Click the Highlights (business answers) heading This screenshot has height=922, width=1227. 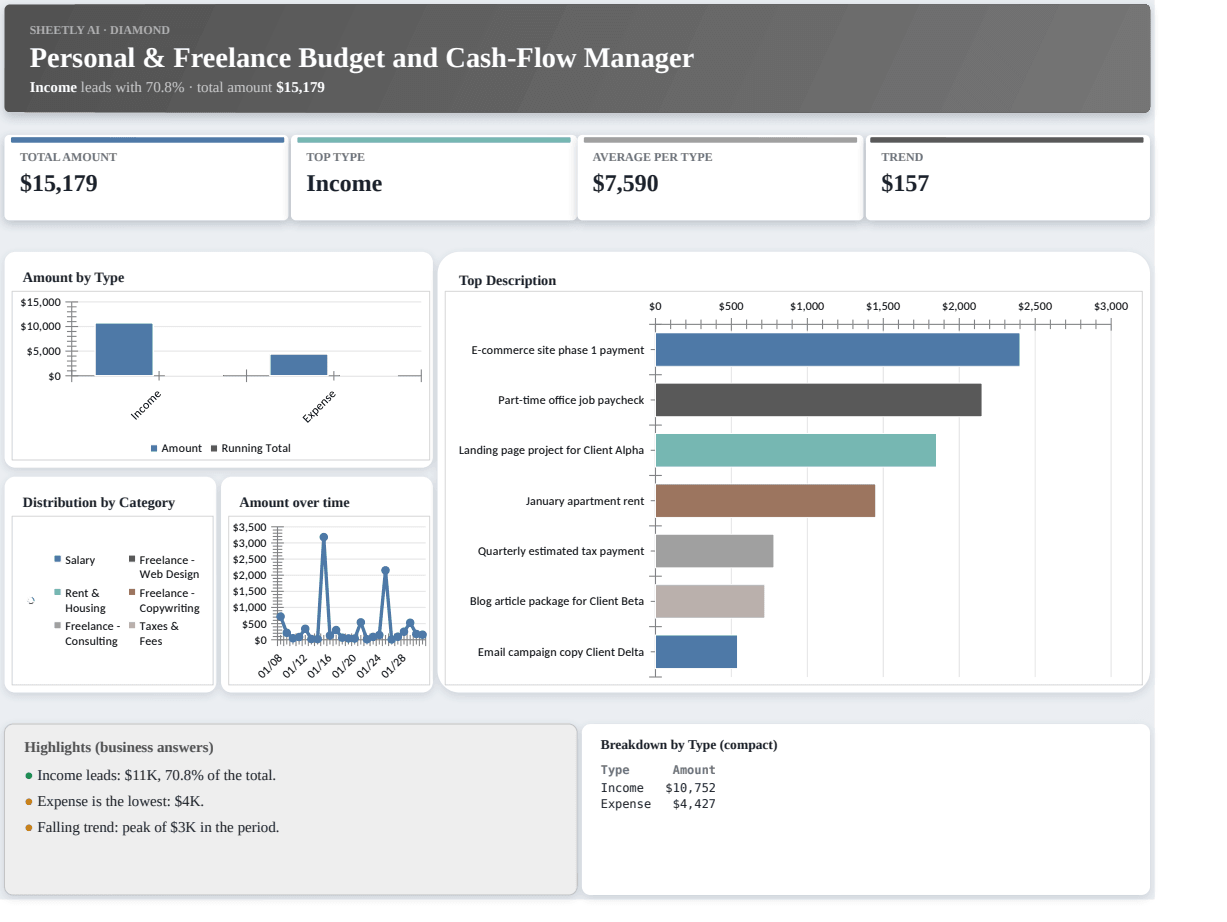pos(119,747)
